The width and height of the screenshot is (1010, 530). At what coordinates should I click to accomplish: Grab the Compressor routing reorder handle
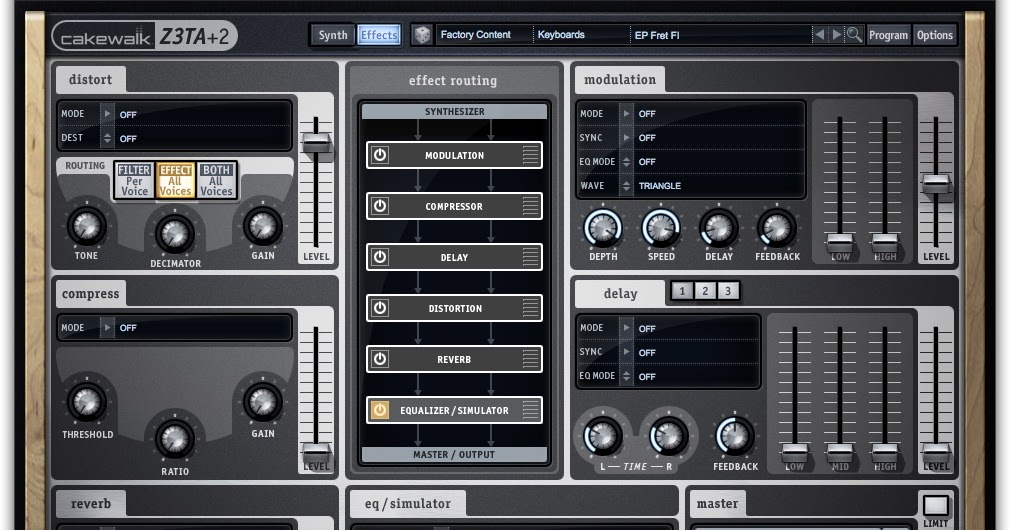point(530,206)
